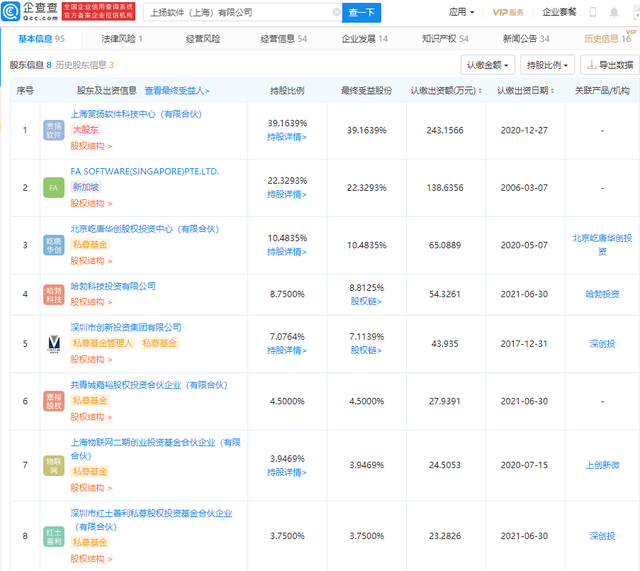Click the 红土善利 company logo

[54, 537]
